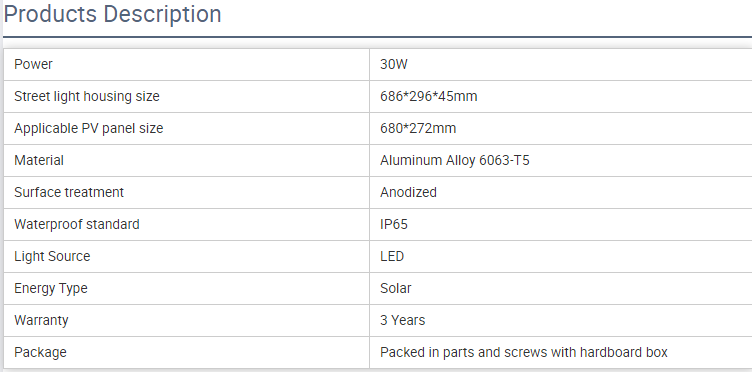Click the Anodized value cell
This screenshot has height=372, width=752.
[561, 192]
